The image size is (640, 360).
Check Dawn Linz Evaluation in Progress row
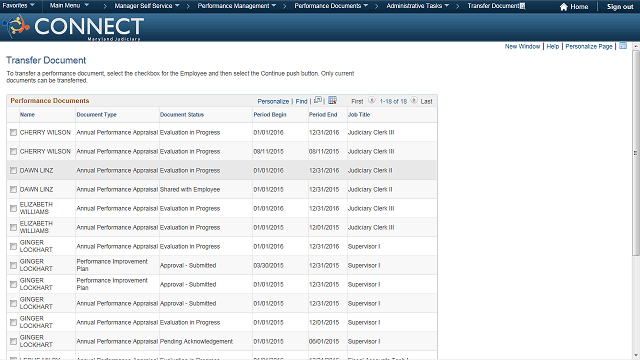click(13, 171)
